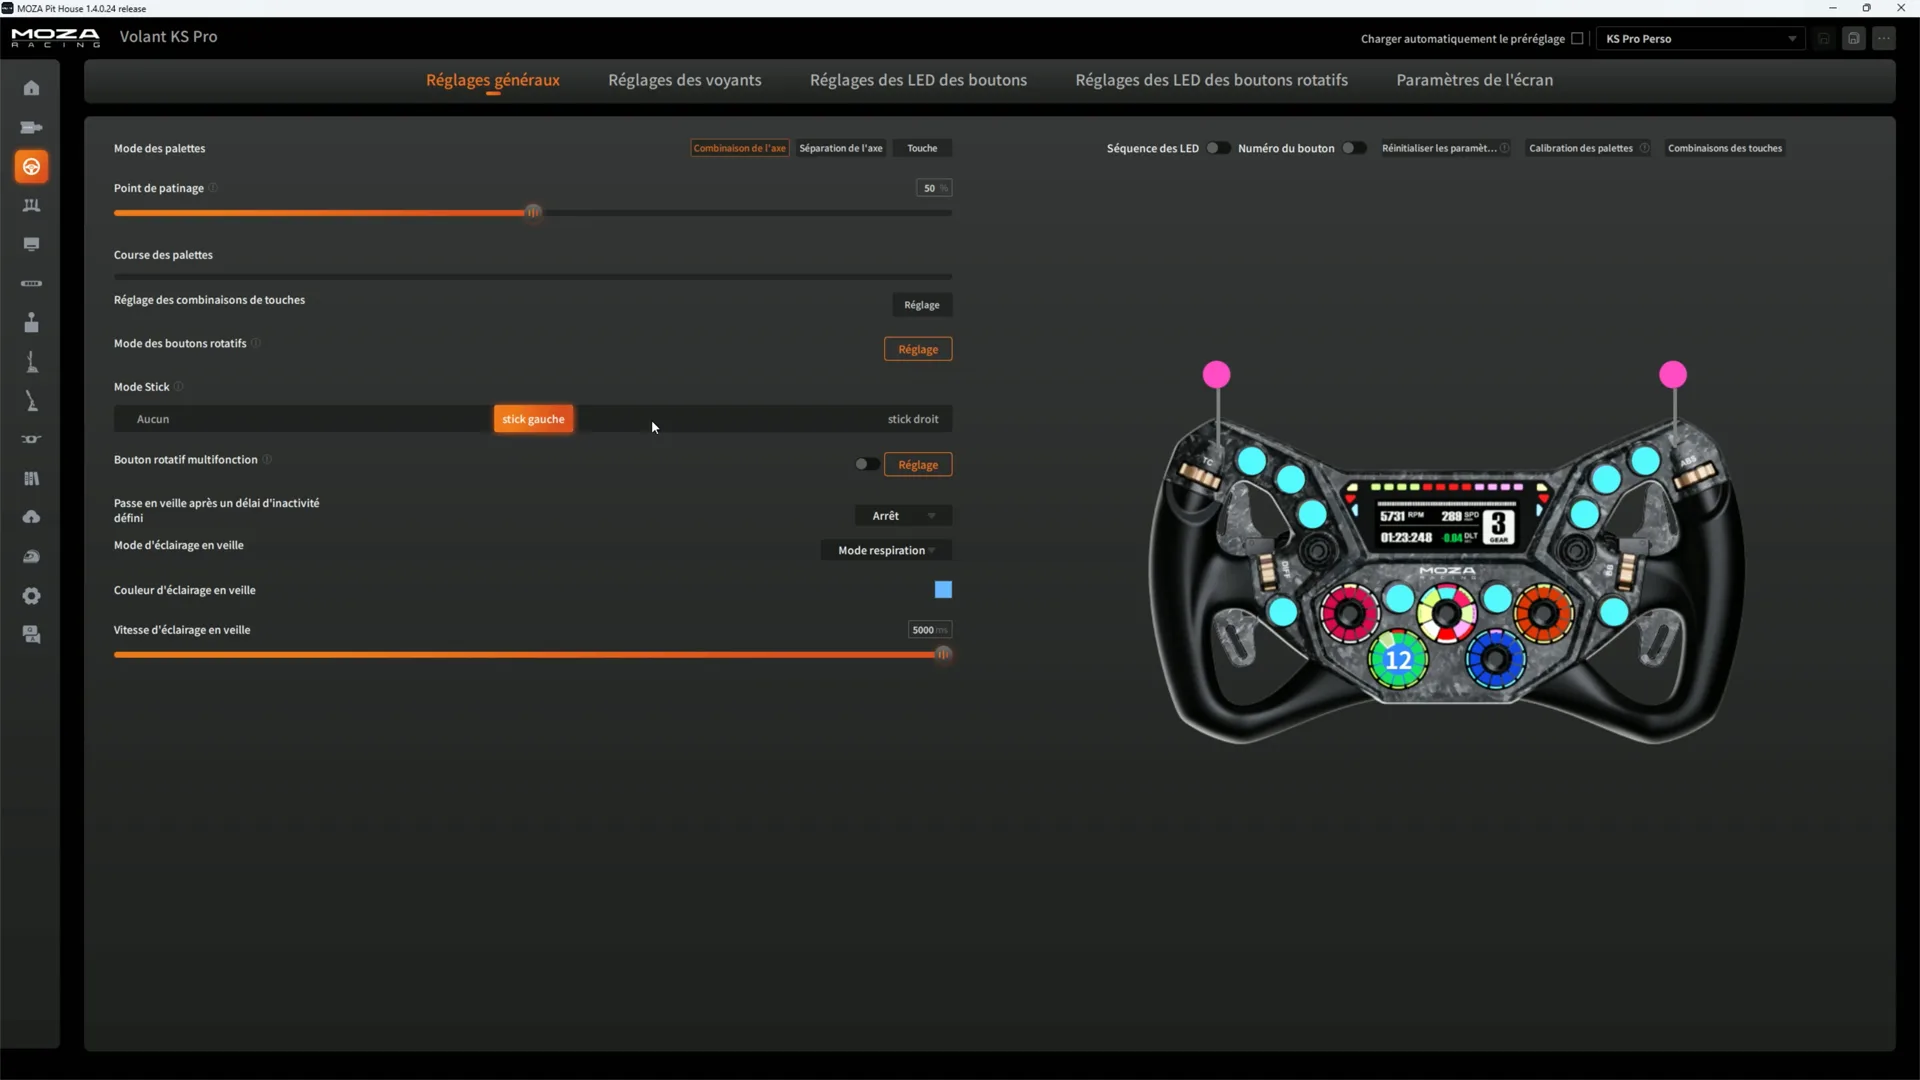
Task: Open the gear settings icon in sidebar
Action: tap(31, 596)
